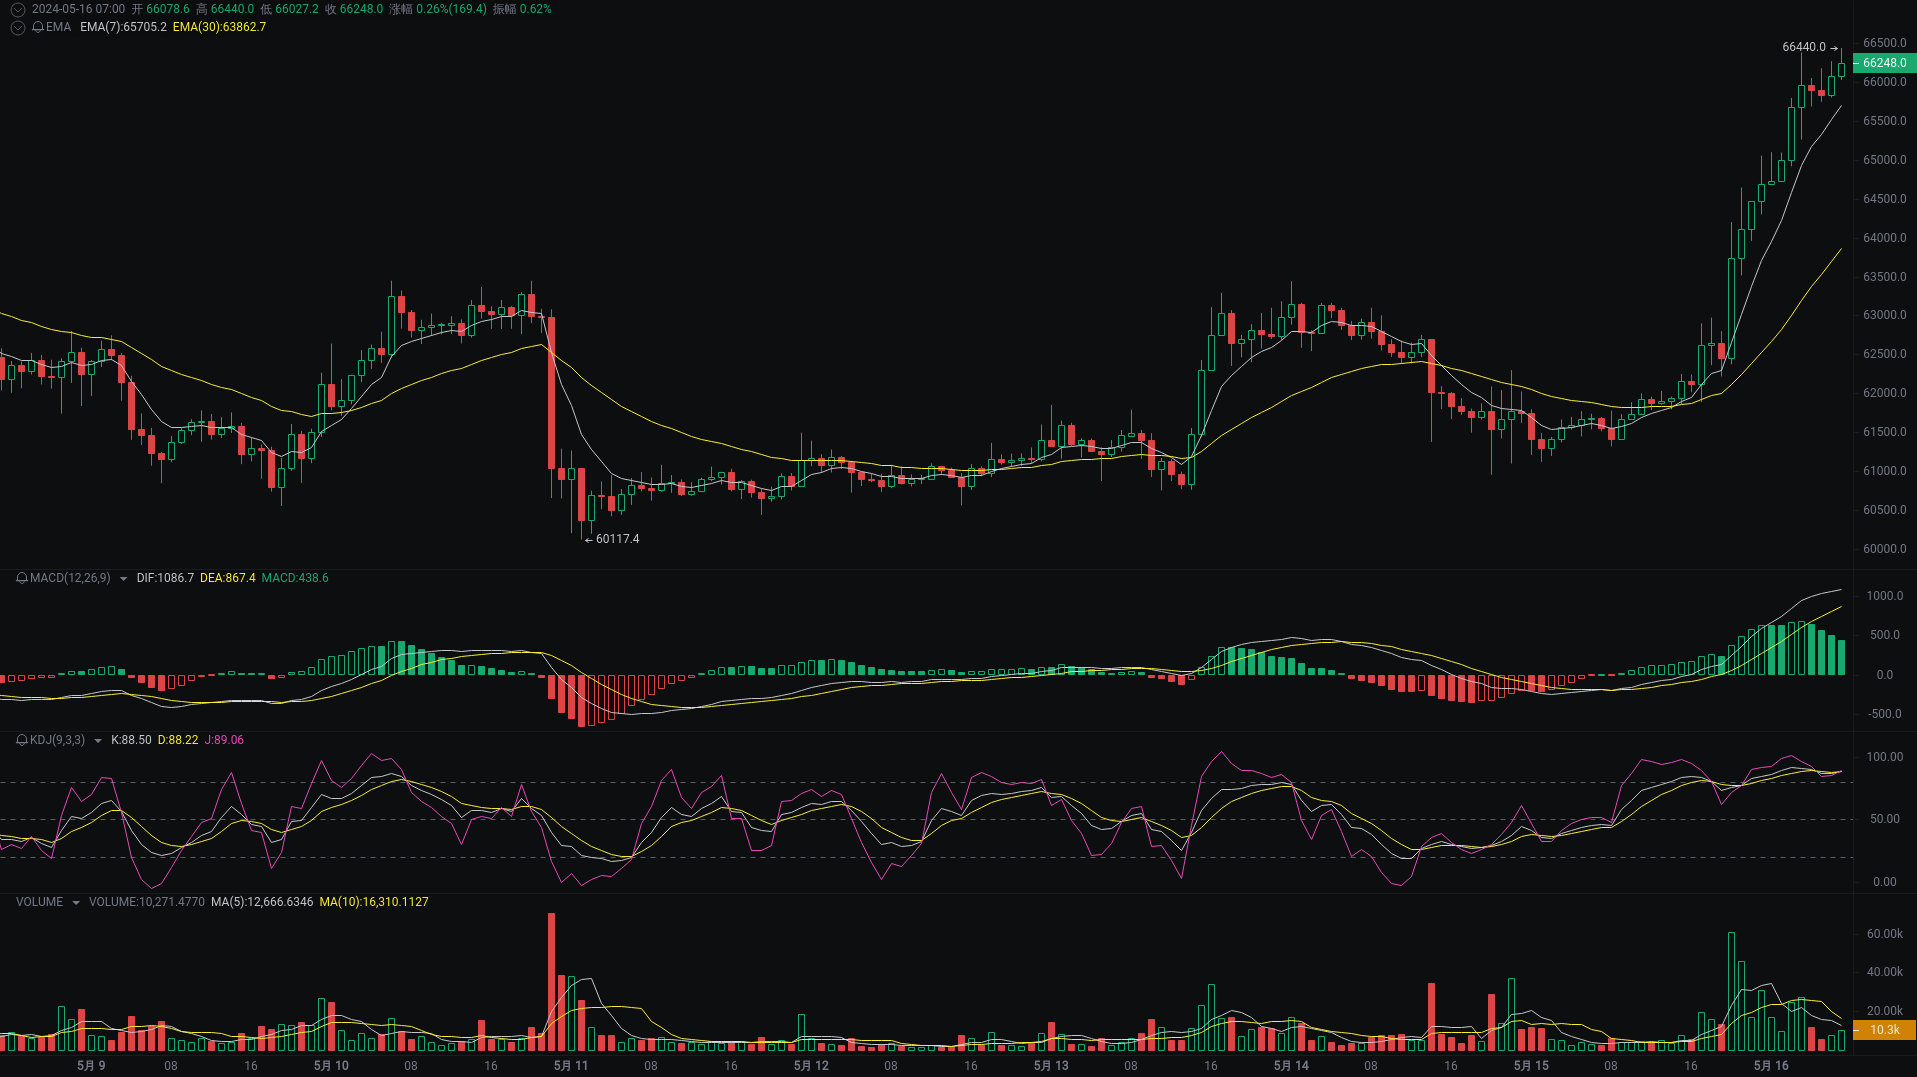This screenshot has height=1077, width=1917.
Task: Click the bell alarm icon beside KDJ(9,3,3)
Action: point(20,740)
